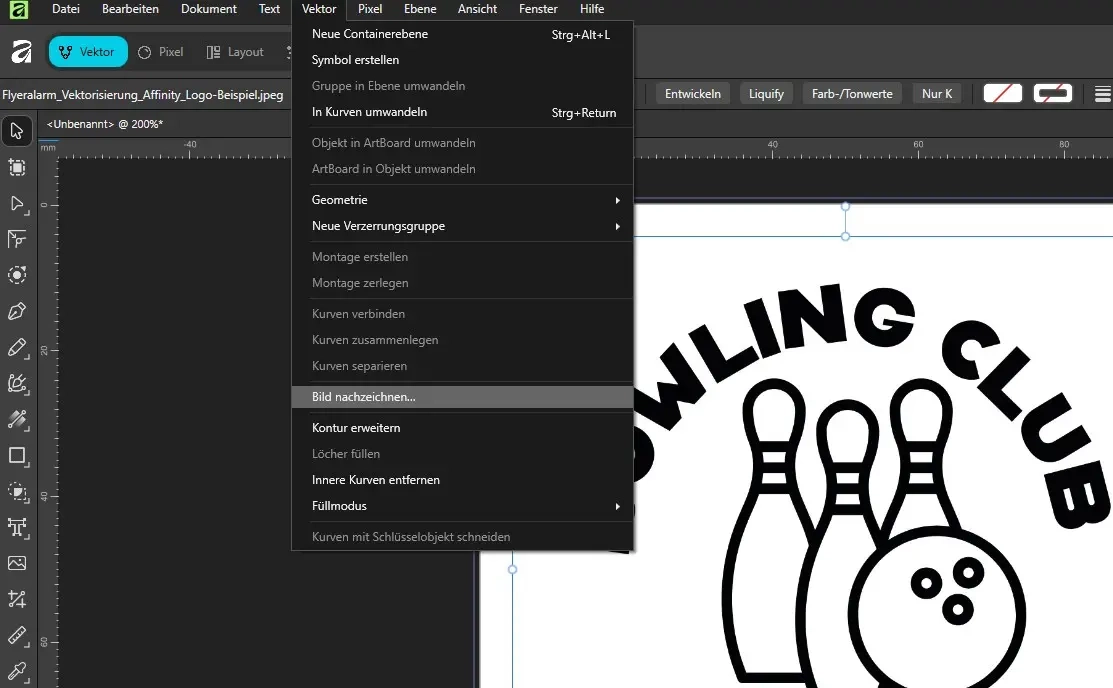
Task: Select the Pencil tool
Action: pyautogui.click(x=17, y=347)
